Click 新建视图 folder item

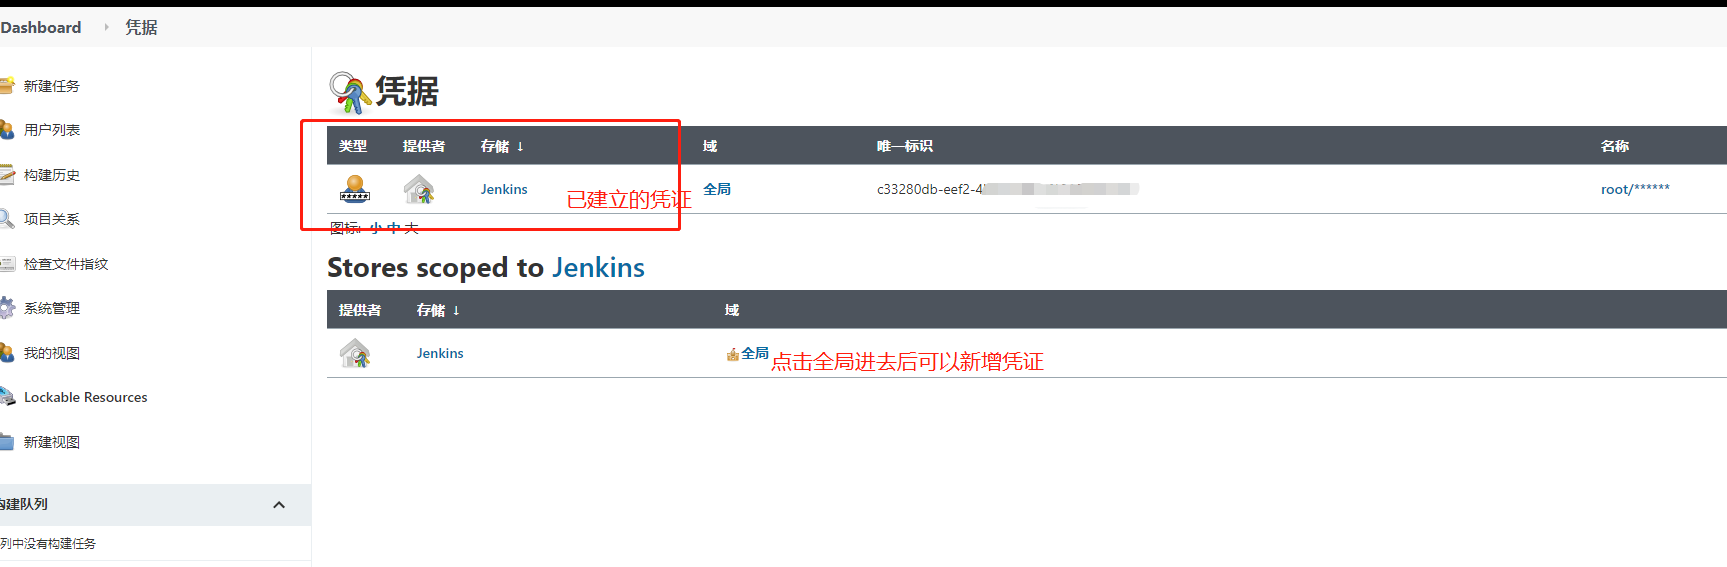[x=51, y=442]
